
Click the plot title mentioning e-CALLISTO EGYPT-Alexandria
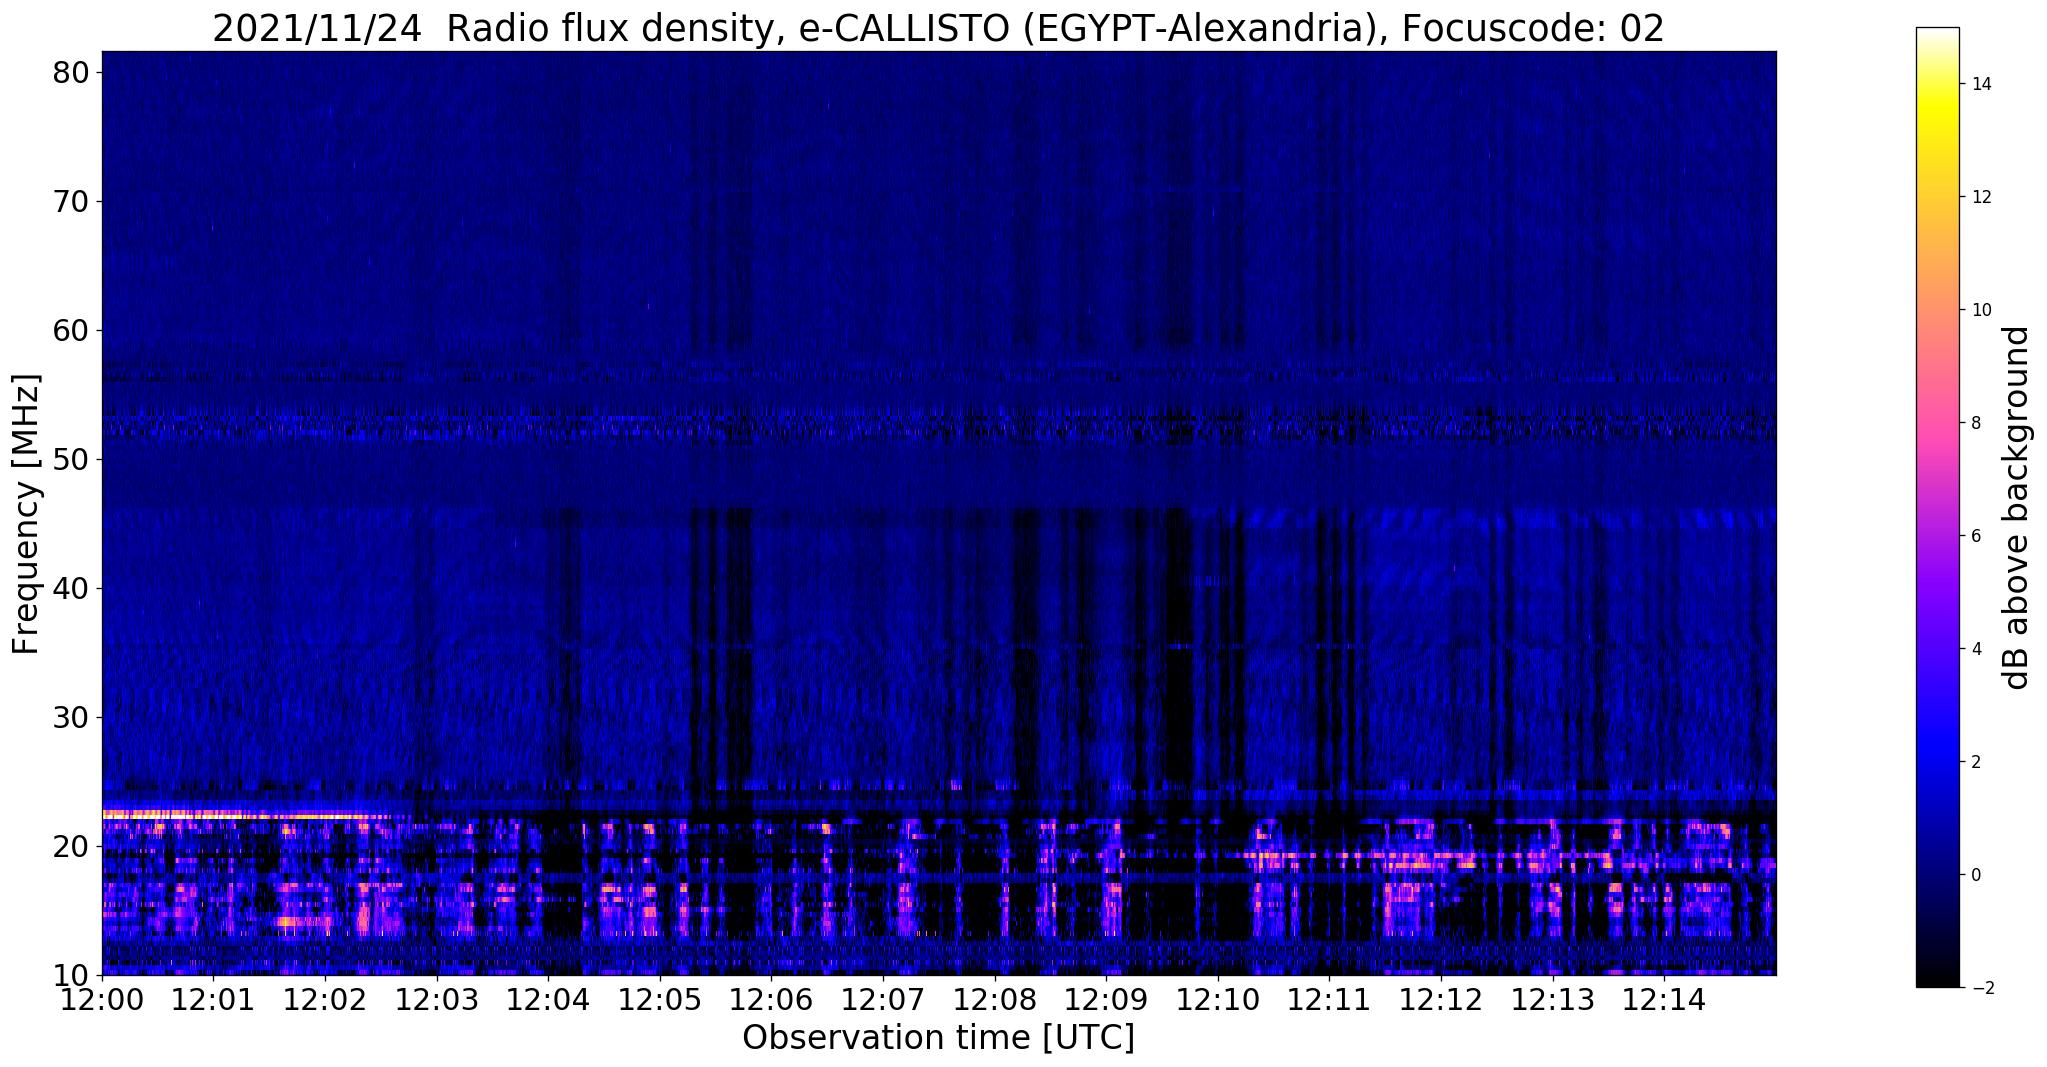[938, 28]
